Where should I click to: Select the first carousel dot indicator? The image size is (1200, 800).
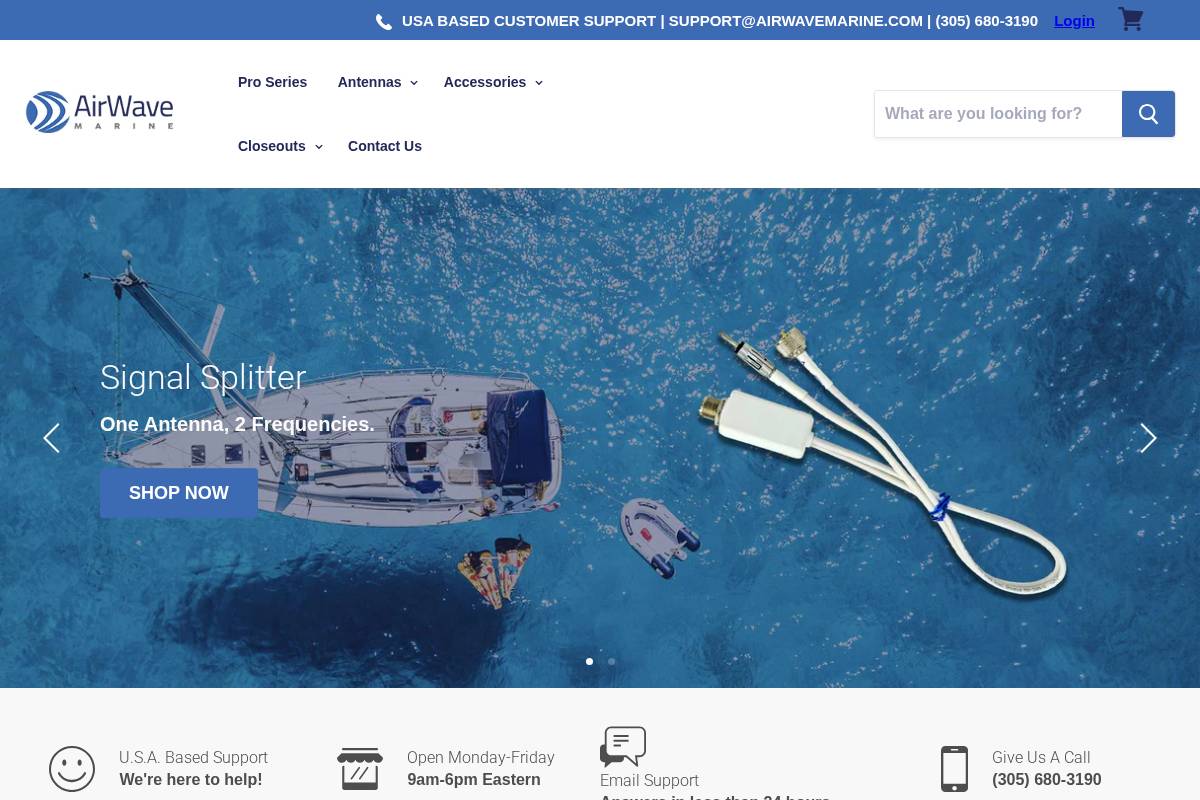(589, 661)
